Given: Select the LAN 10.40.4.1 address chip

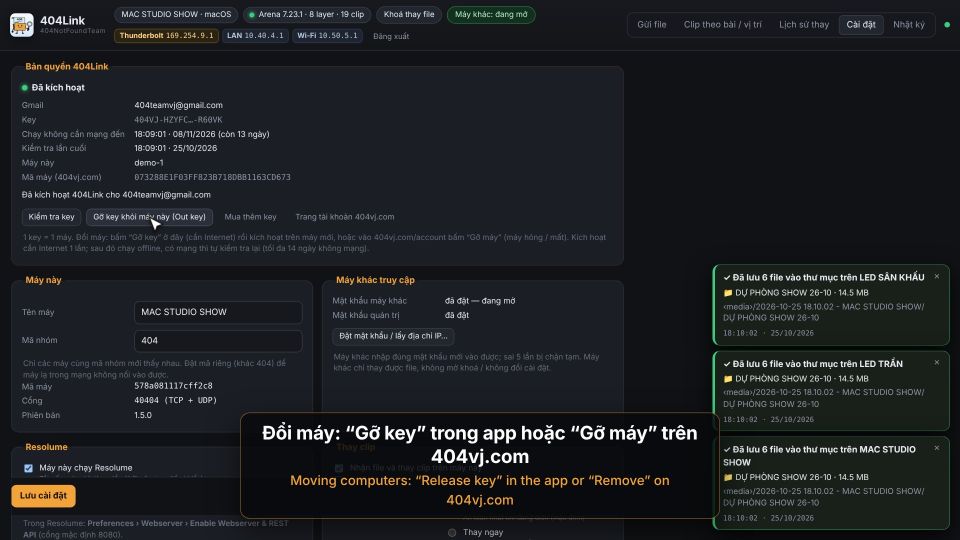Looking at the screenshot, I should [255, 36].
